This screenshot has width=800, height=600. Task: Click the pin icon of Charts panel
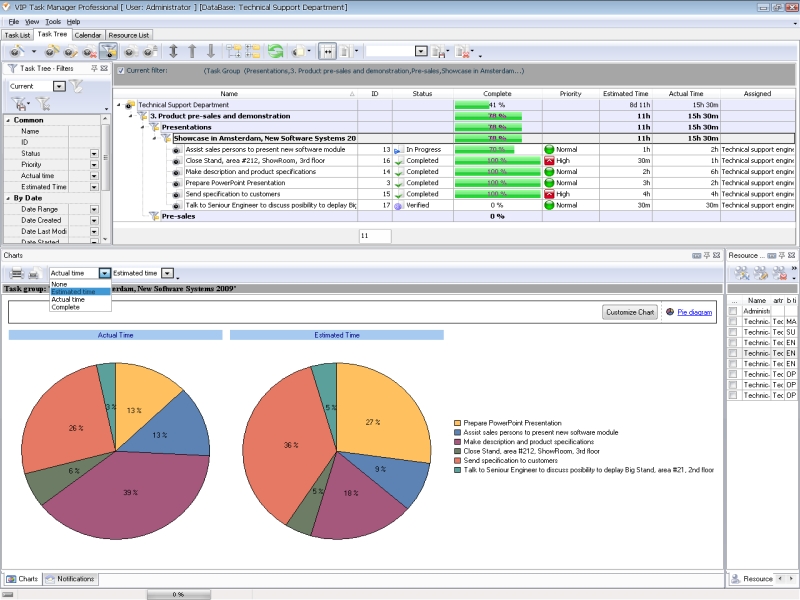(x=707, y=255)
